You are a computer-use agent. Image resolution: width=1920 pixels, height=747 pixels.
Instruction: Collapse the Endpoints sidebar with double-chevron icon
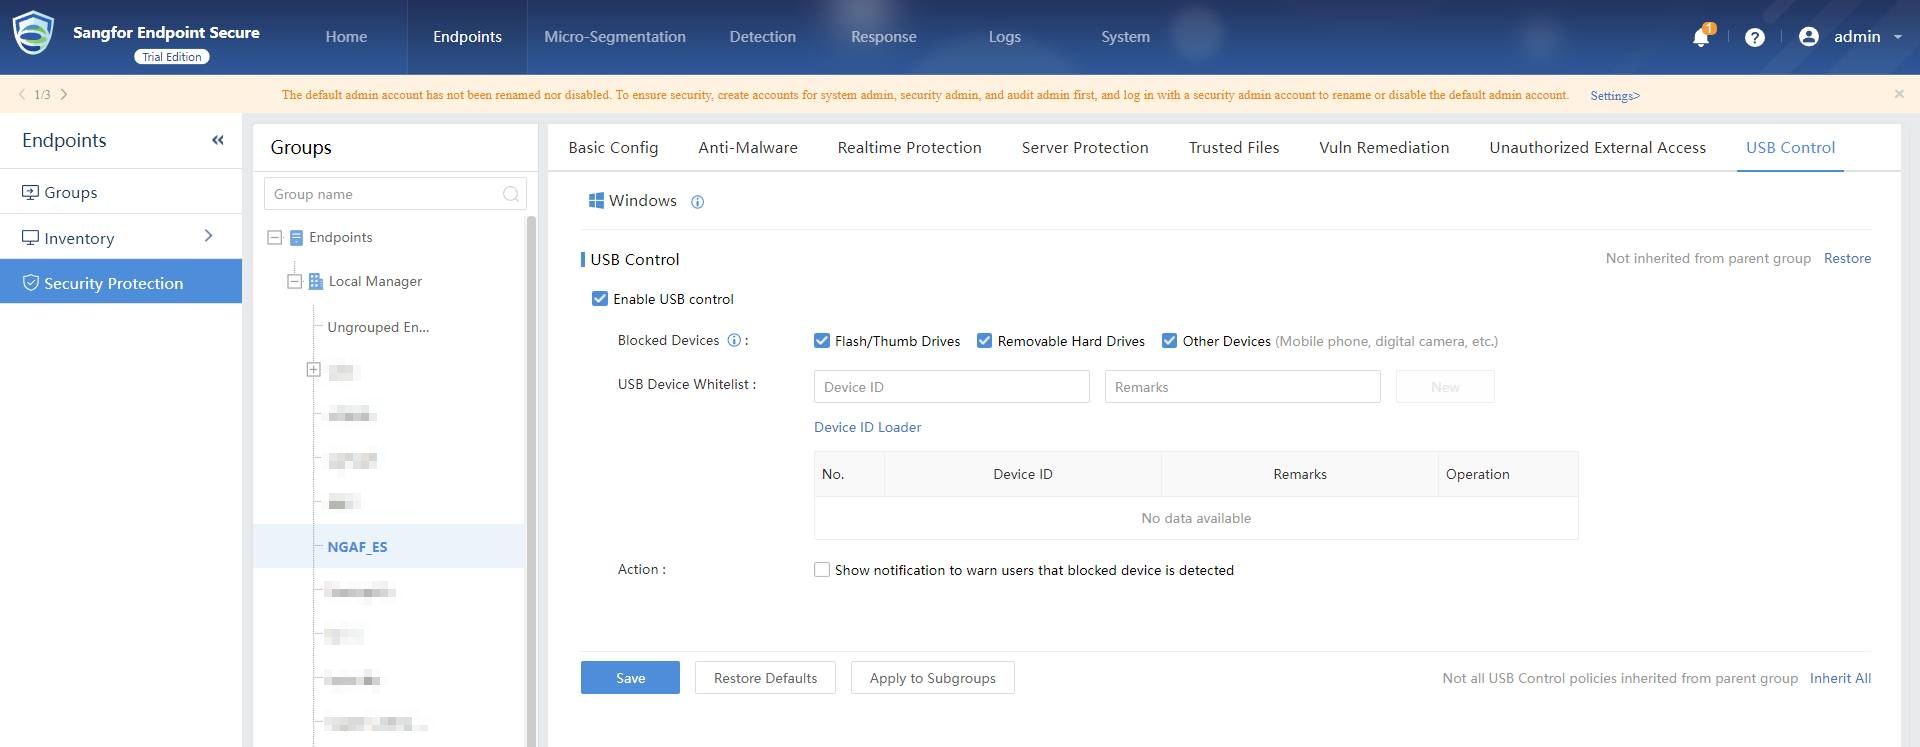[218, 140]
